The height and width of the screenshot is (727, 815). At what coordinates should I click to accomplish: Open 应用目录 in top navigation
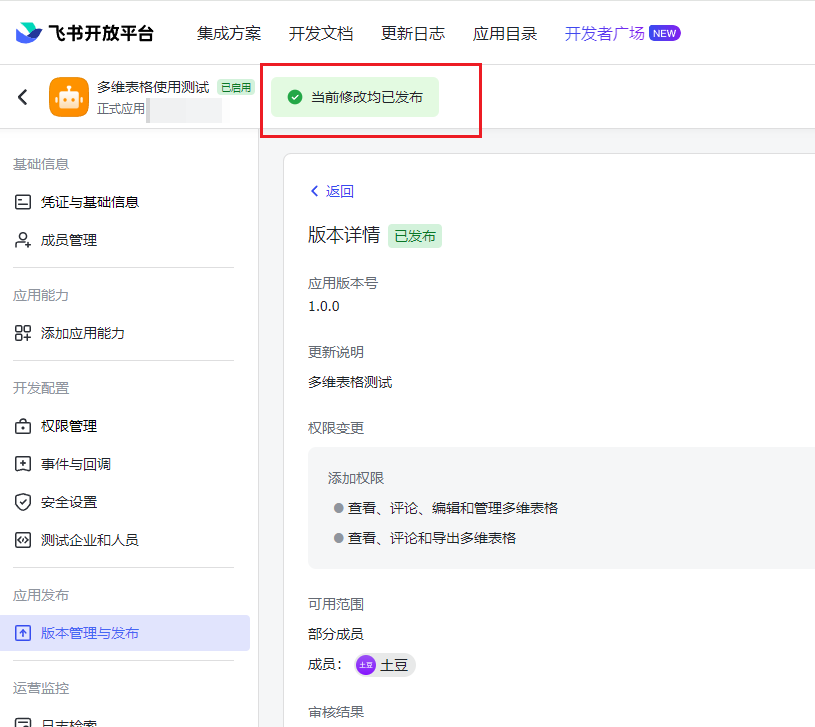[505, 33]
